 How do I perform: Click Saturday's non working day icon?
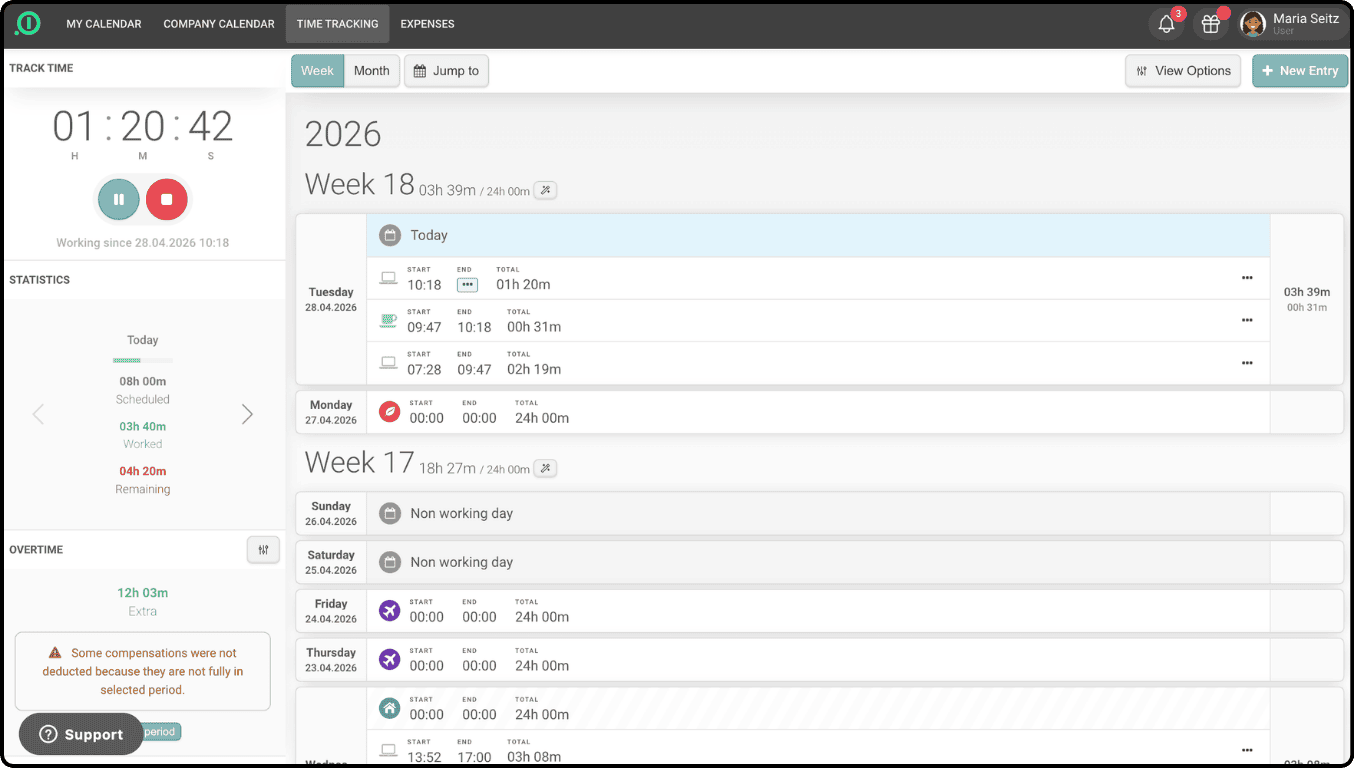coord(390,562)
